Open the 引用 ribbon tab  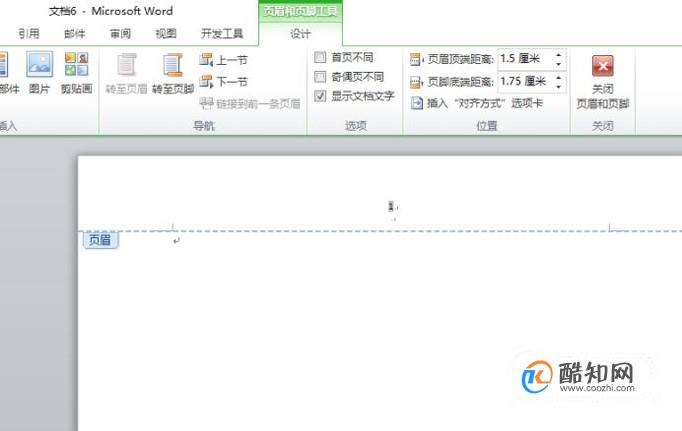click(x=29, y=33)
